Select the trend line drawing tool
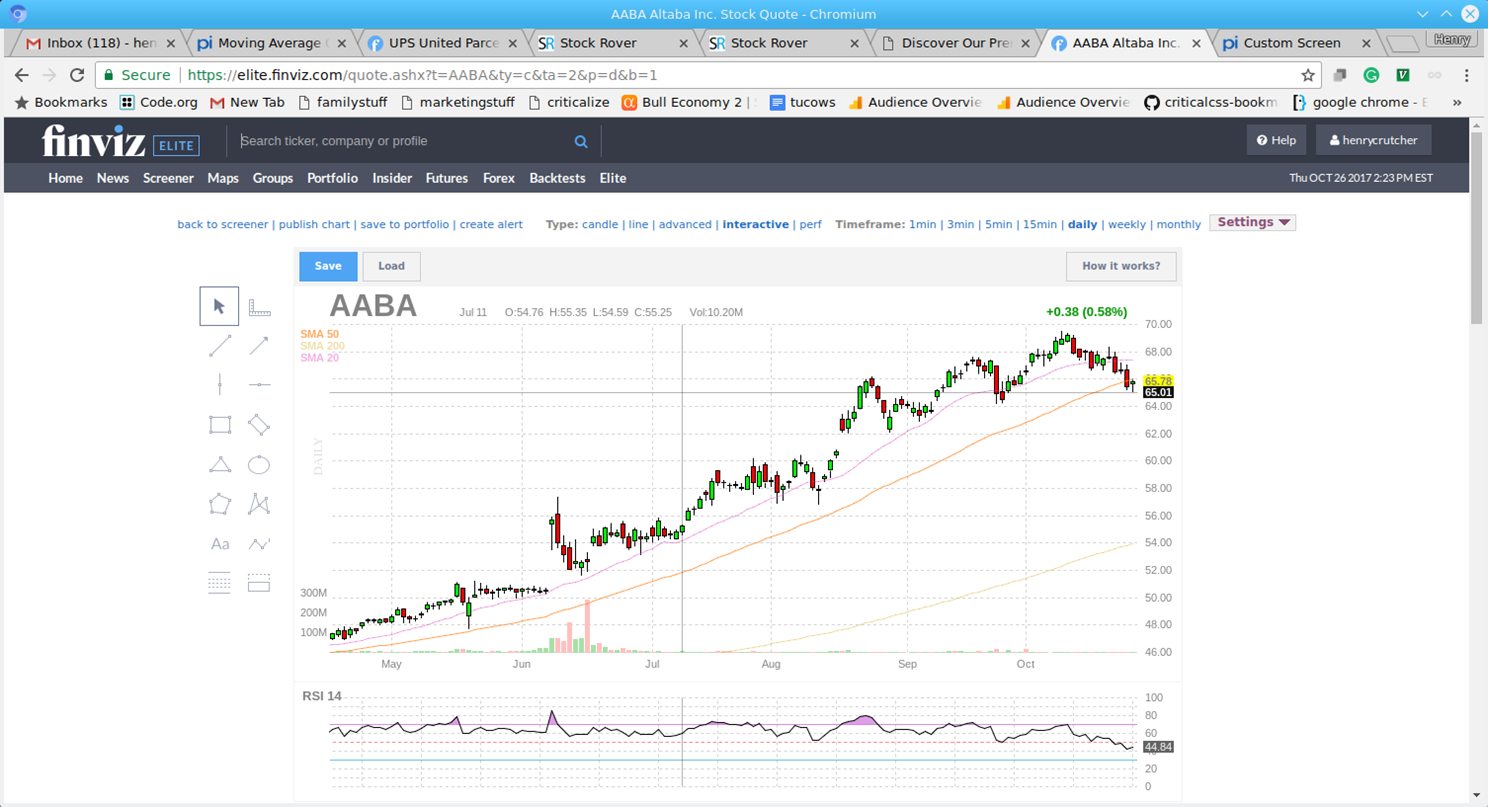 (x=219, y=346)
